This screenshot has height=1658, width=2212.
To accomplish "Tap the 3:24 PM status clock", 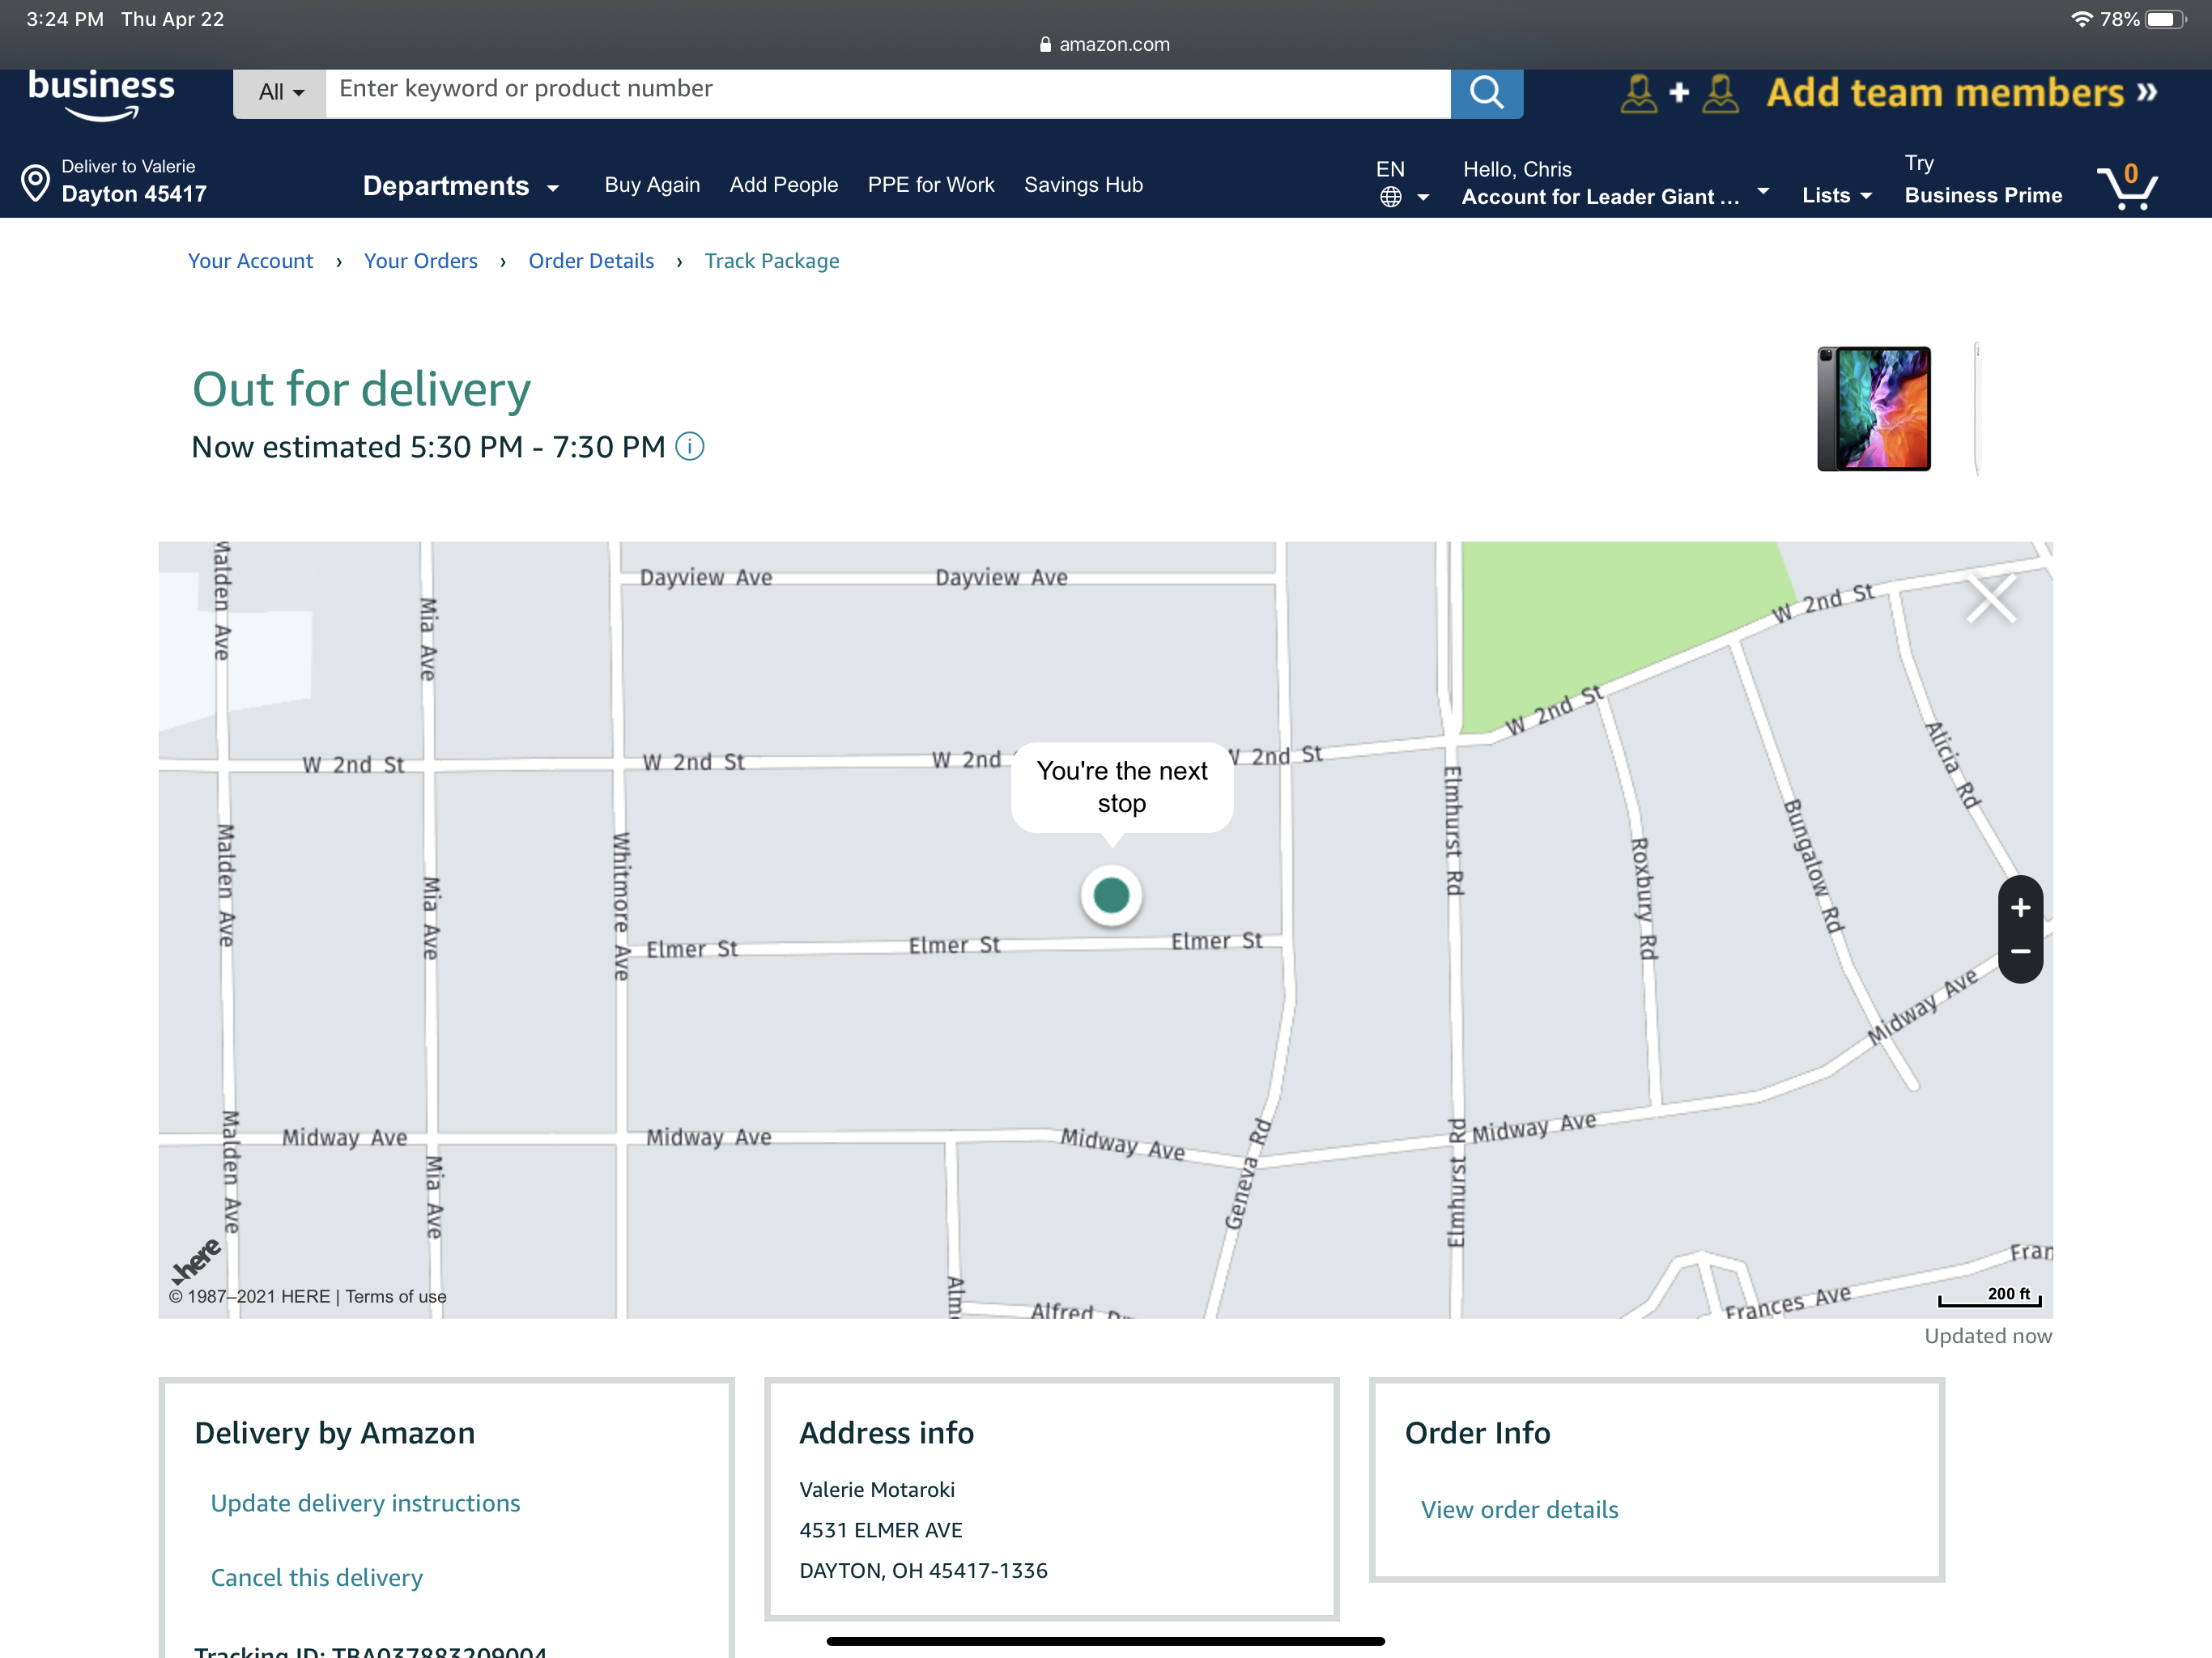I will pos(64,19).
